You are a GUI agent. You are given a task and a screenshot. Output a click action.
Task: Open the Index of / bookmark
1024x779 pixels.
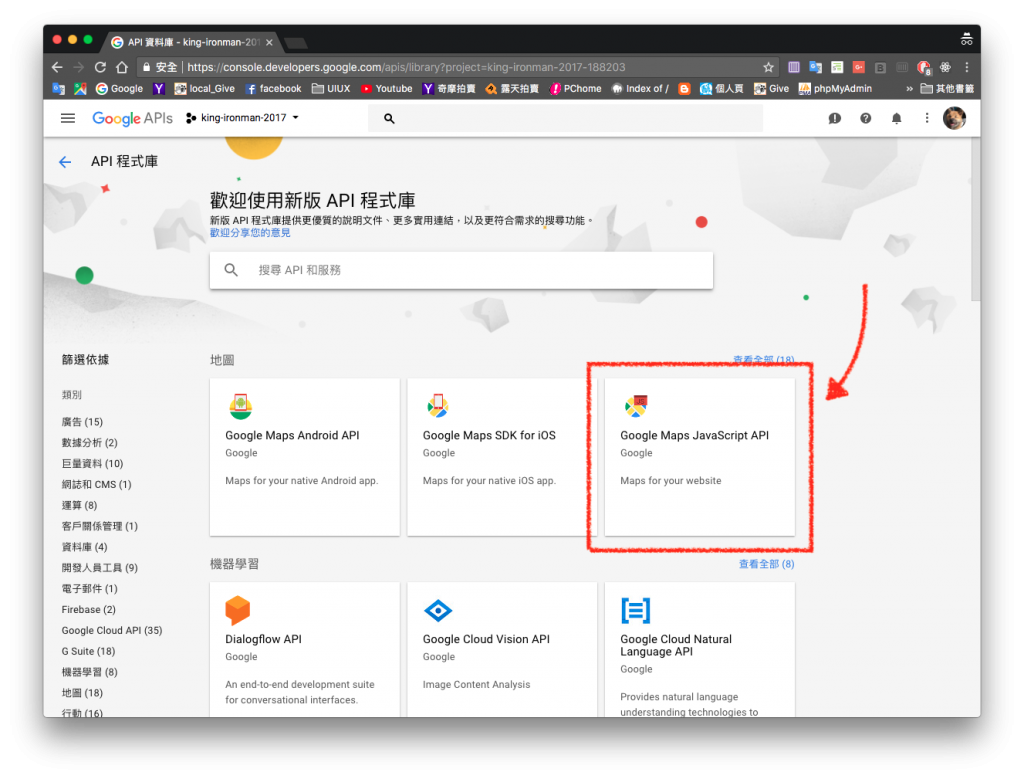pos(640,89)
